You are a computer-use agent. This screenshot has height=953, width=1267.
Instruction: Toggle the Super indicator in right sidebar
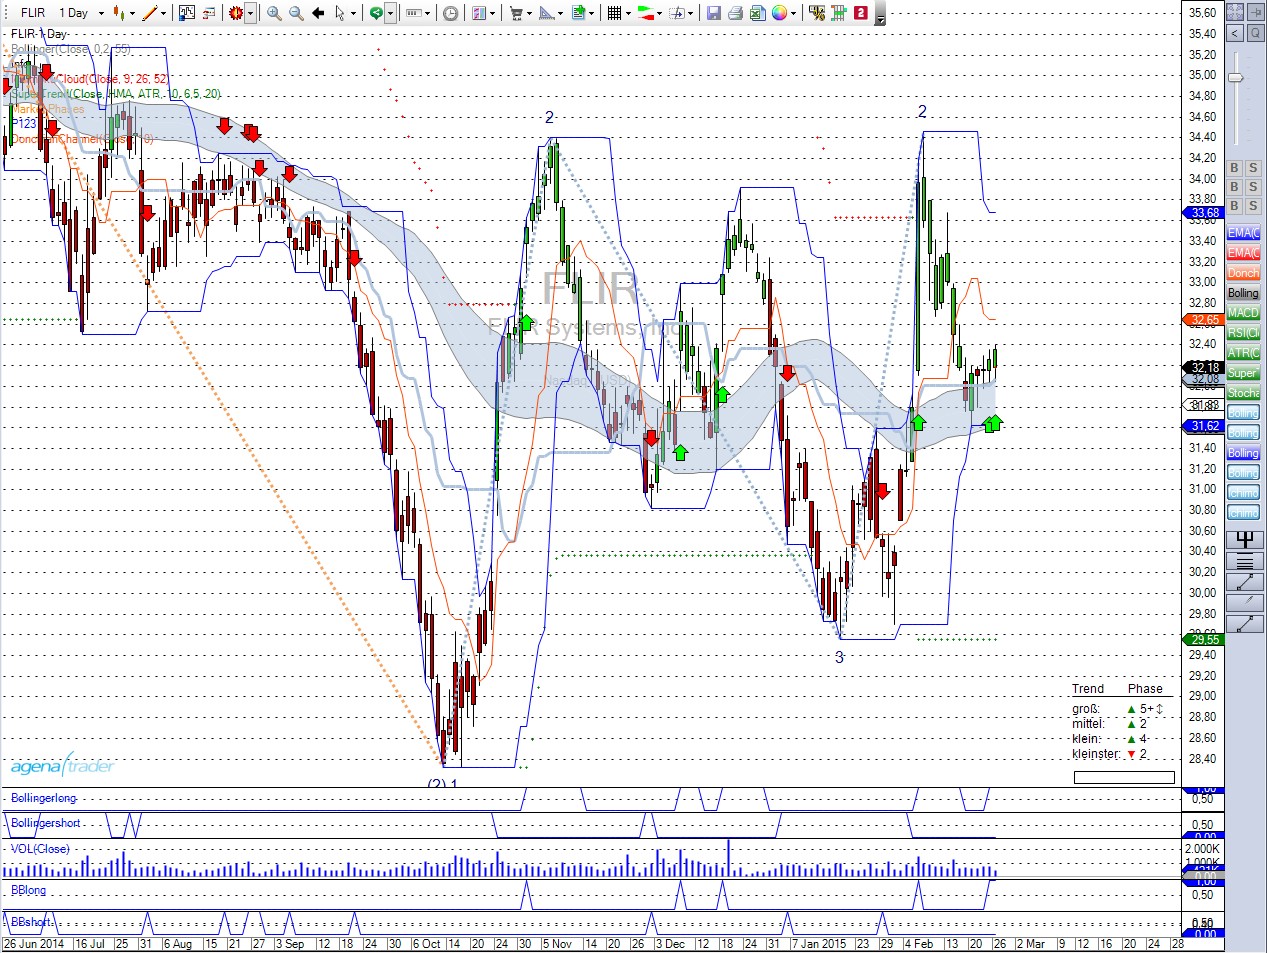point(1243,373)
